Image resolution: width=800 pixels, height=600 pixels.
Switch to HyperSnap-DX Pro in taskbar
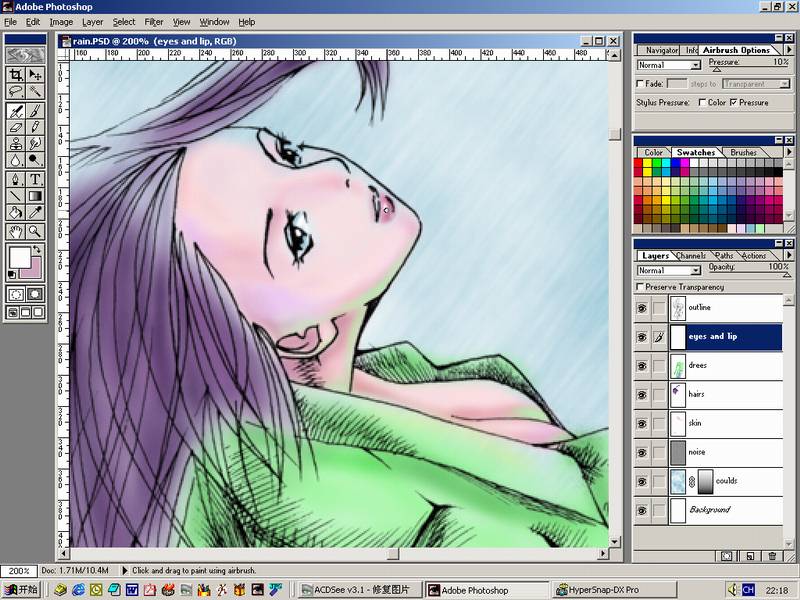click(x=614, y=590)
